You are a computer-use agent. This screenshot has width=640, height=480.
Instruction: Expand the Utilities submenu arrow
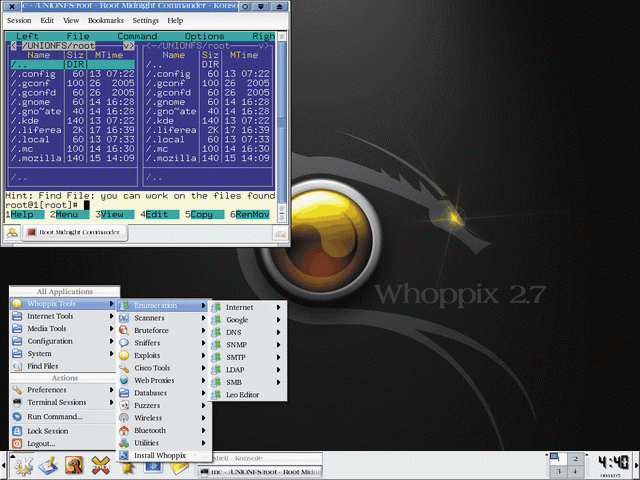point(203,443)
